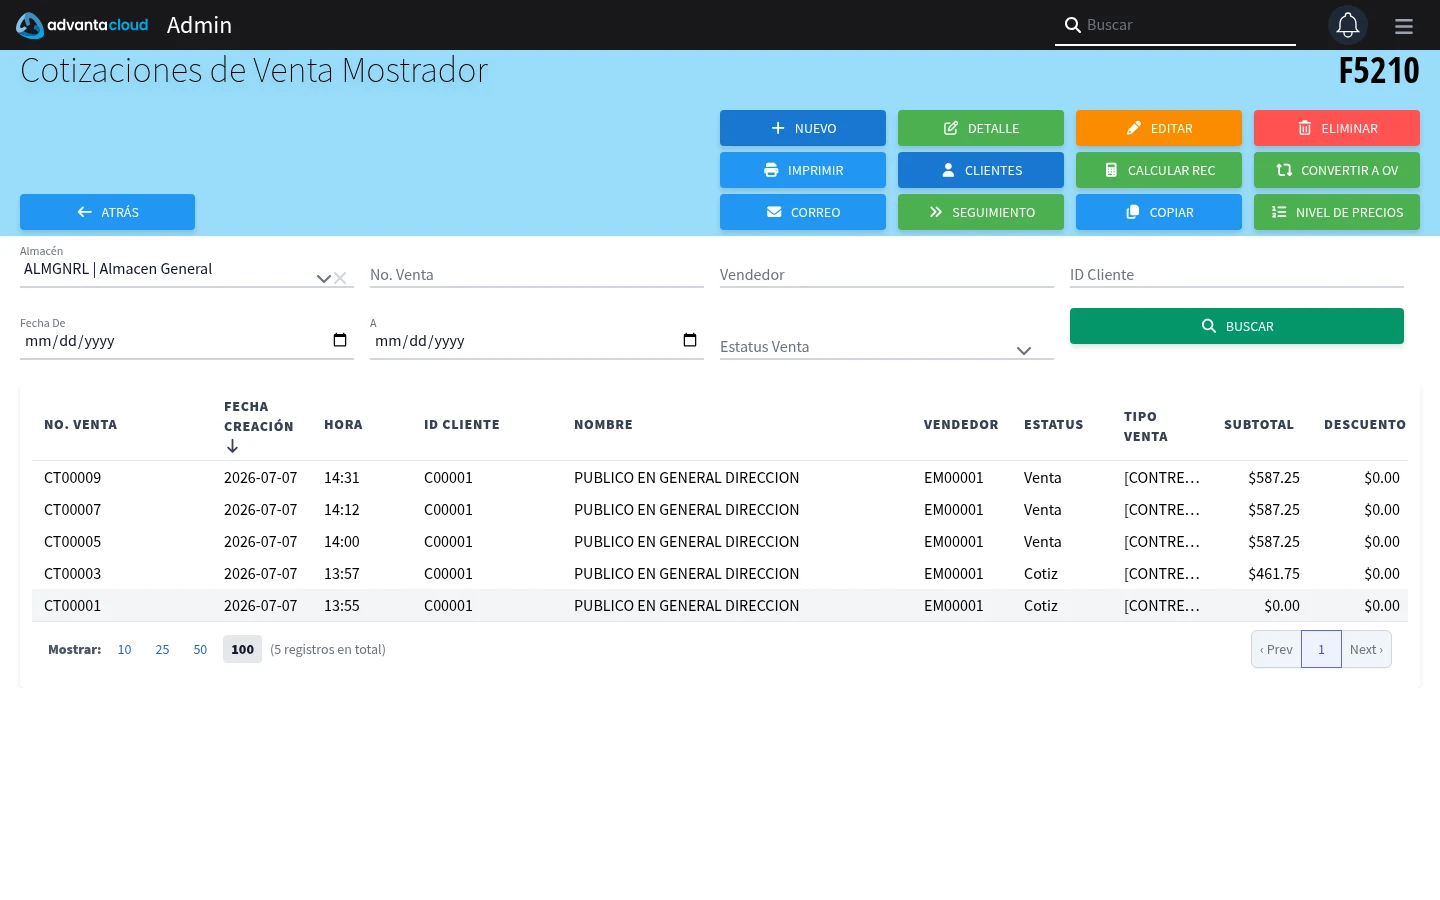
Task: Sort by HORA column header
Action: tap(343, 425)
